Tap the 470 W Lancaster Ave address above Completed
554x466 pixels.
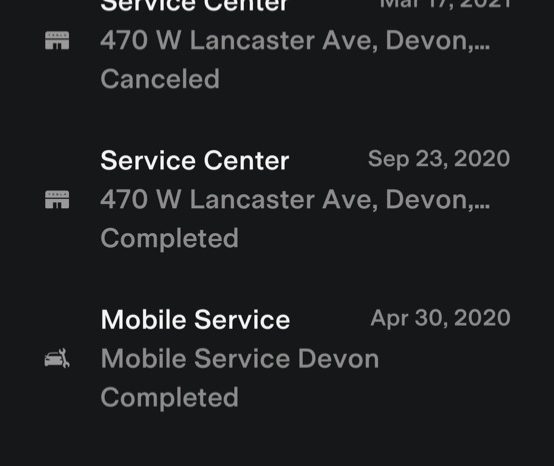coord(295,200)
